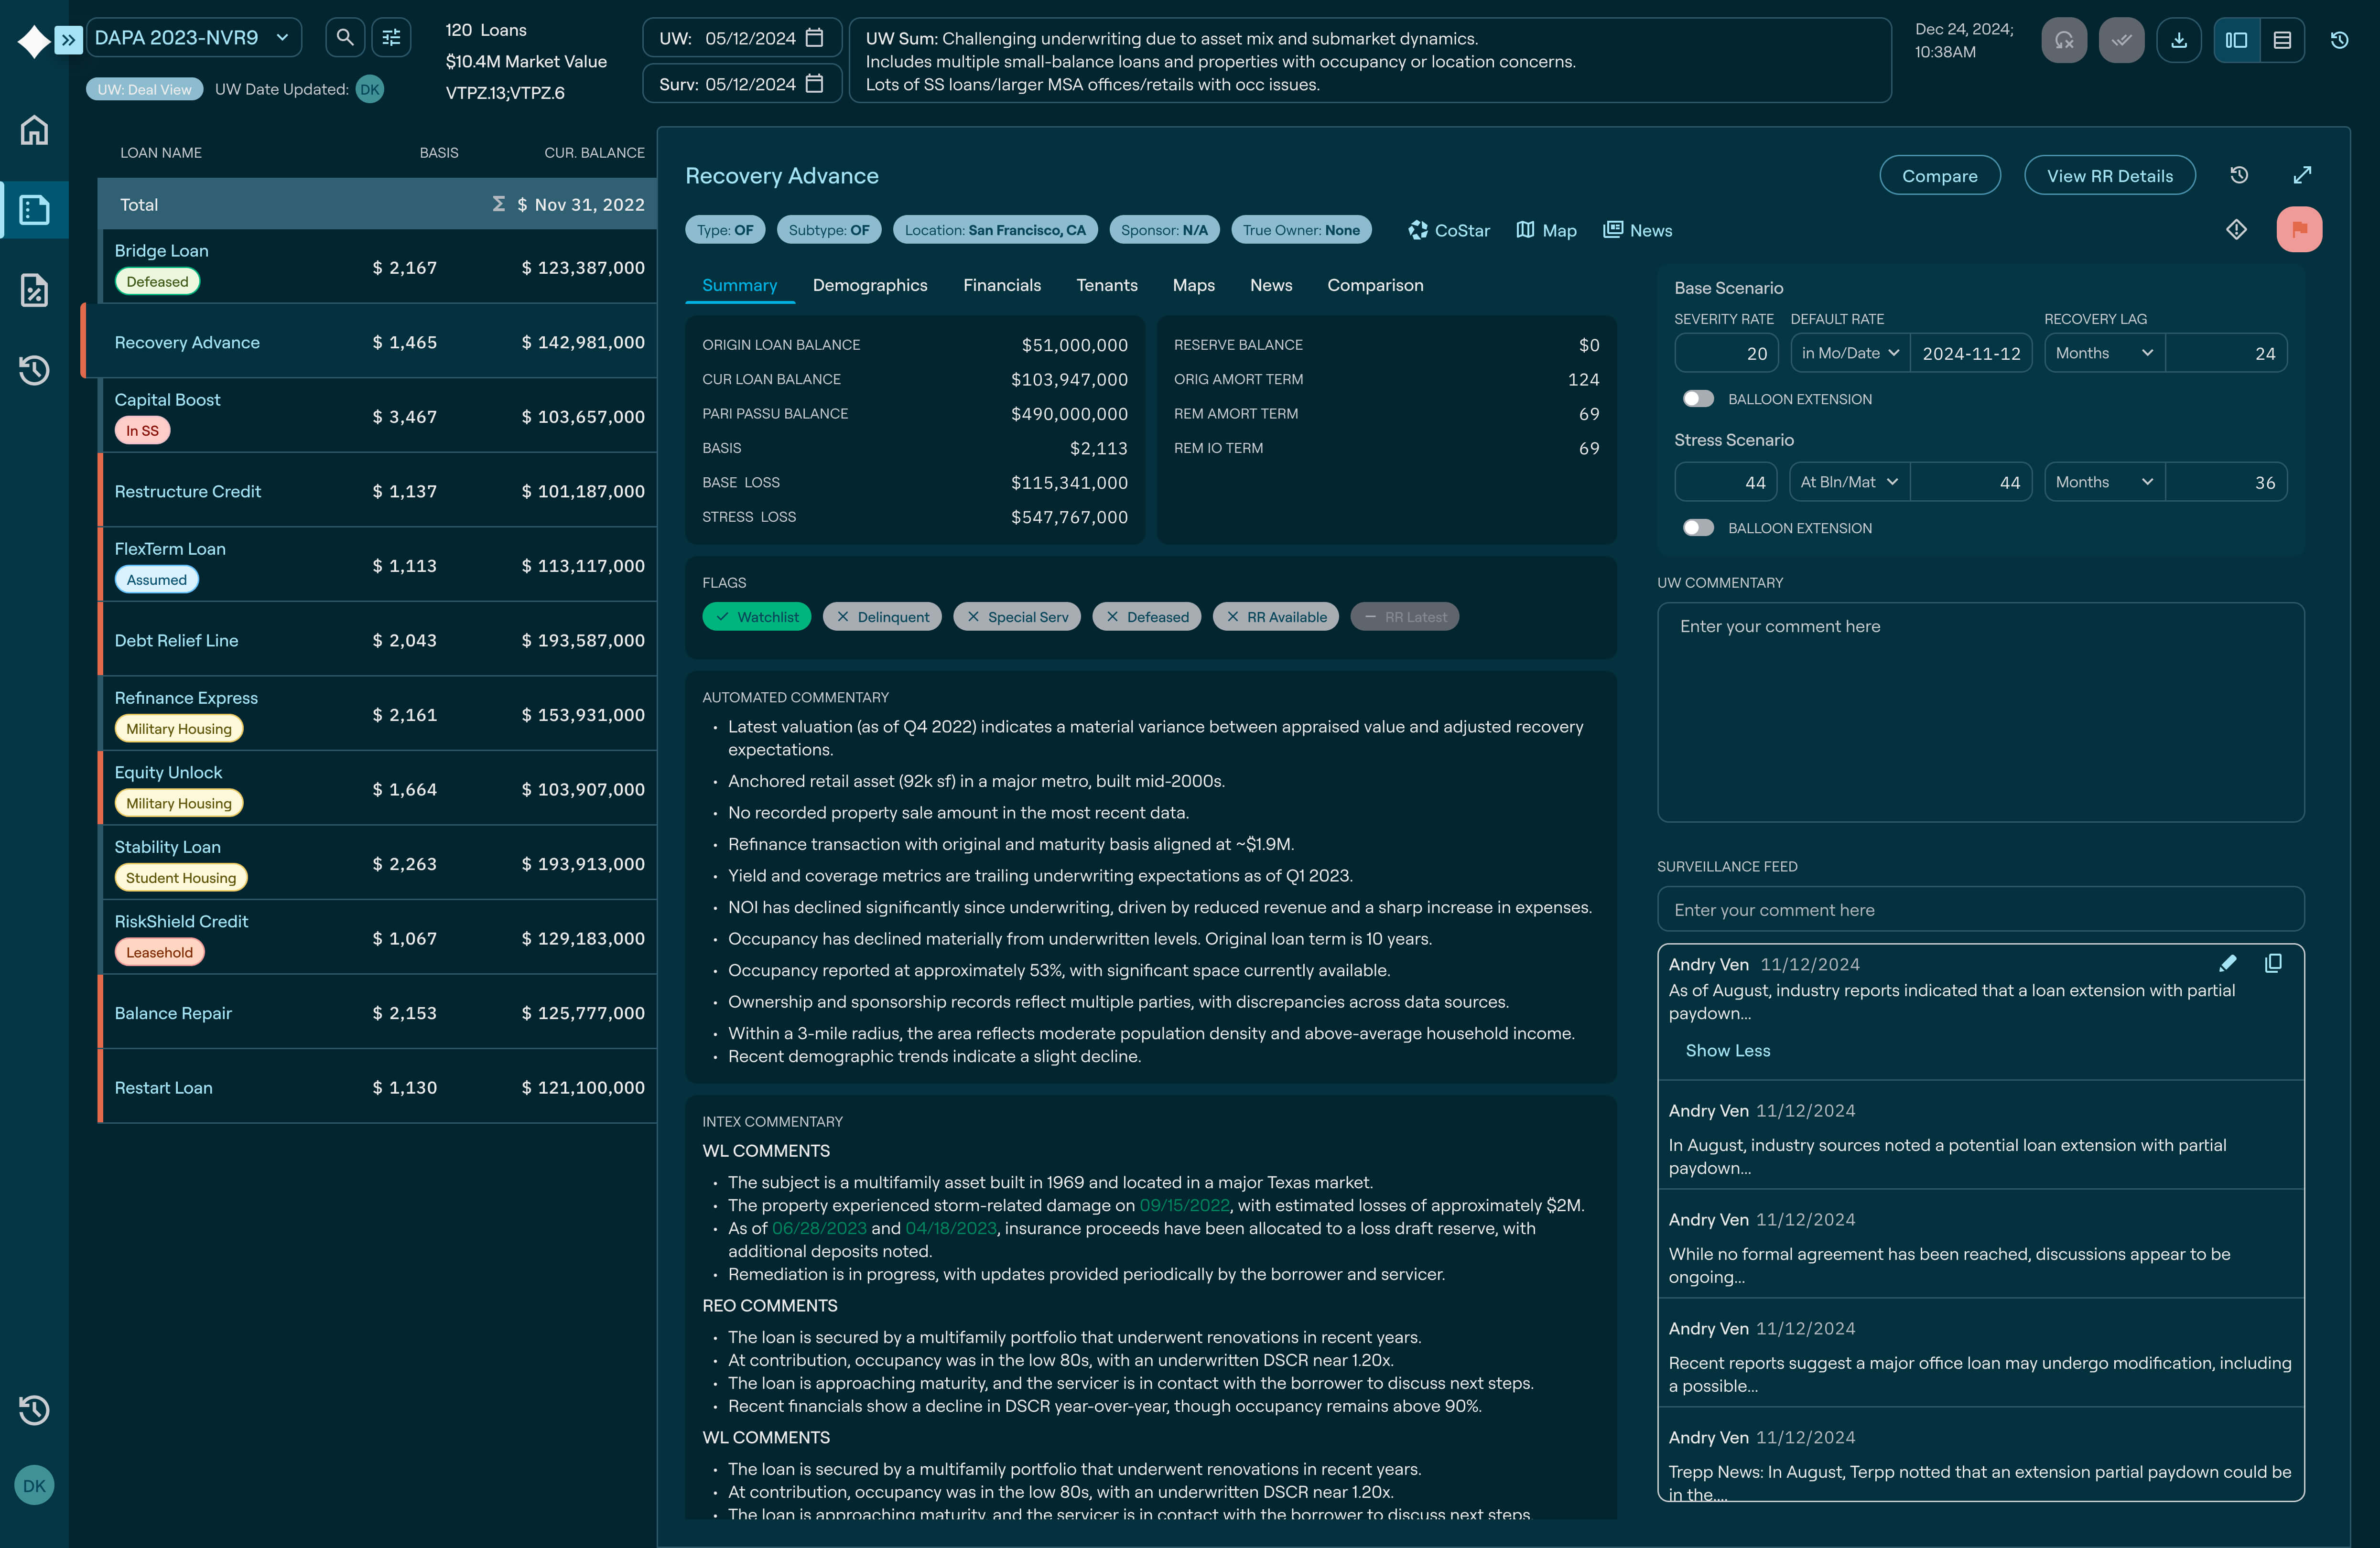The image size is (2380, 1548).
Task: Open the 'At Bln/Mat' stress dropdown
Action: click(x=1849, y=482)
